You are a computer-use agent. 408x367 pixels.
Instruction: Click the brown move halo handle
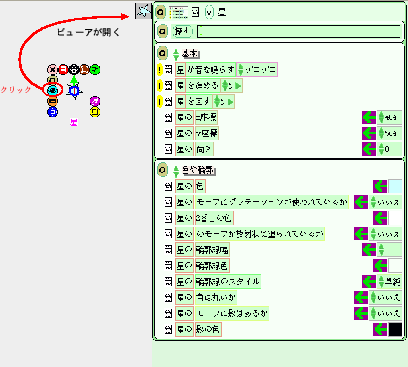(84, 70)
